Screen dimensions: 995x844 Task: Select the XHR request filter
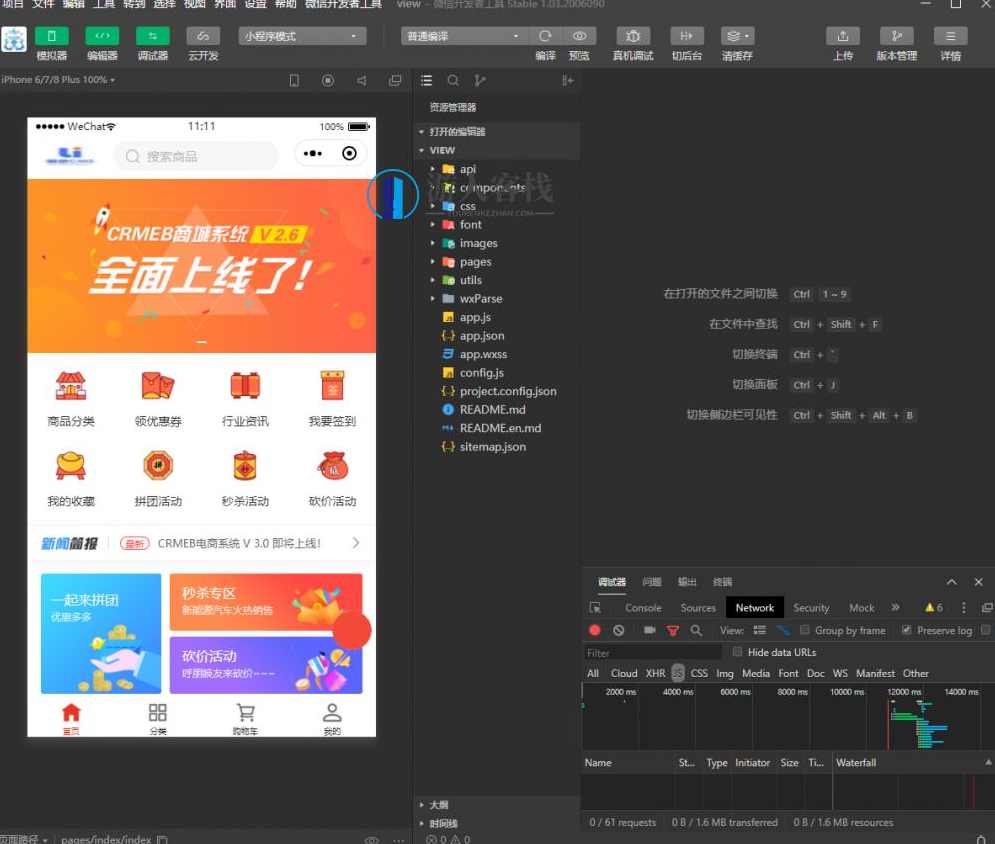click(655, 673)
